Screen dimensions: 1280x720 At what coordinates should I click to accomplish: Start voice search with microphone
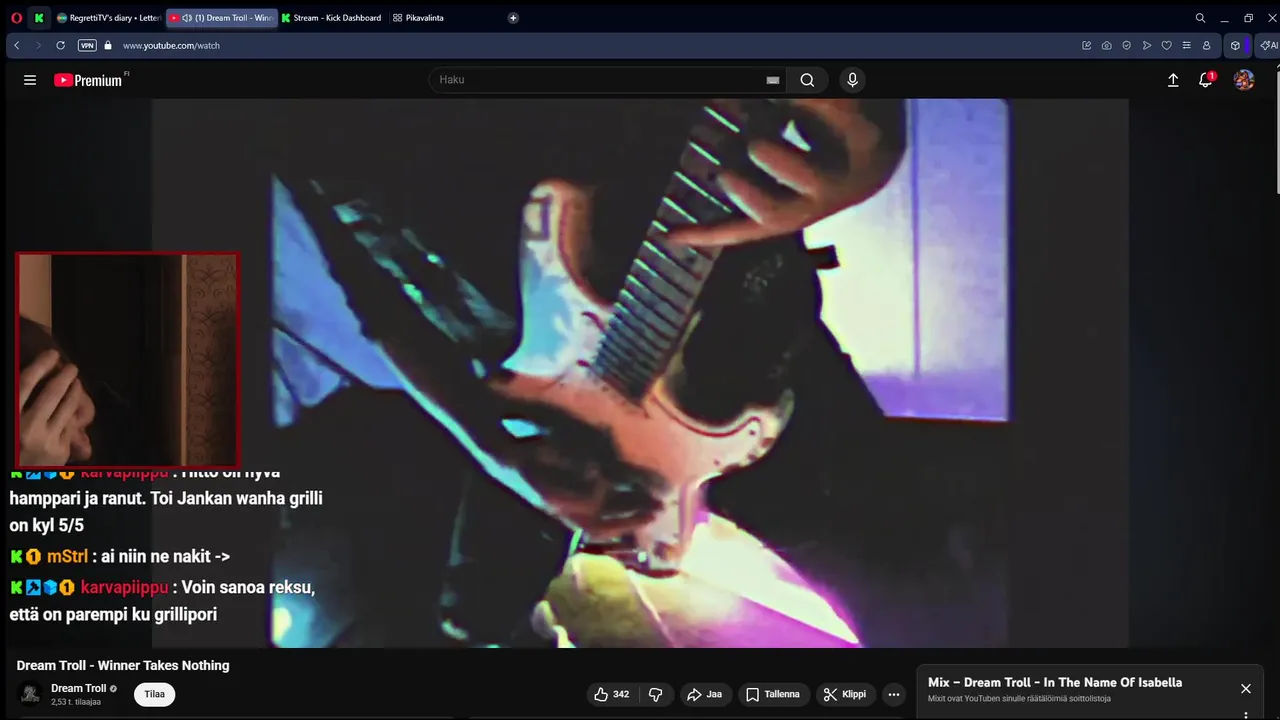852,80
